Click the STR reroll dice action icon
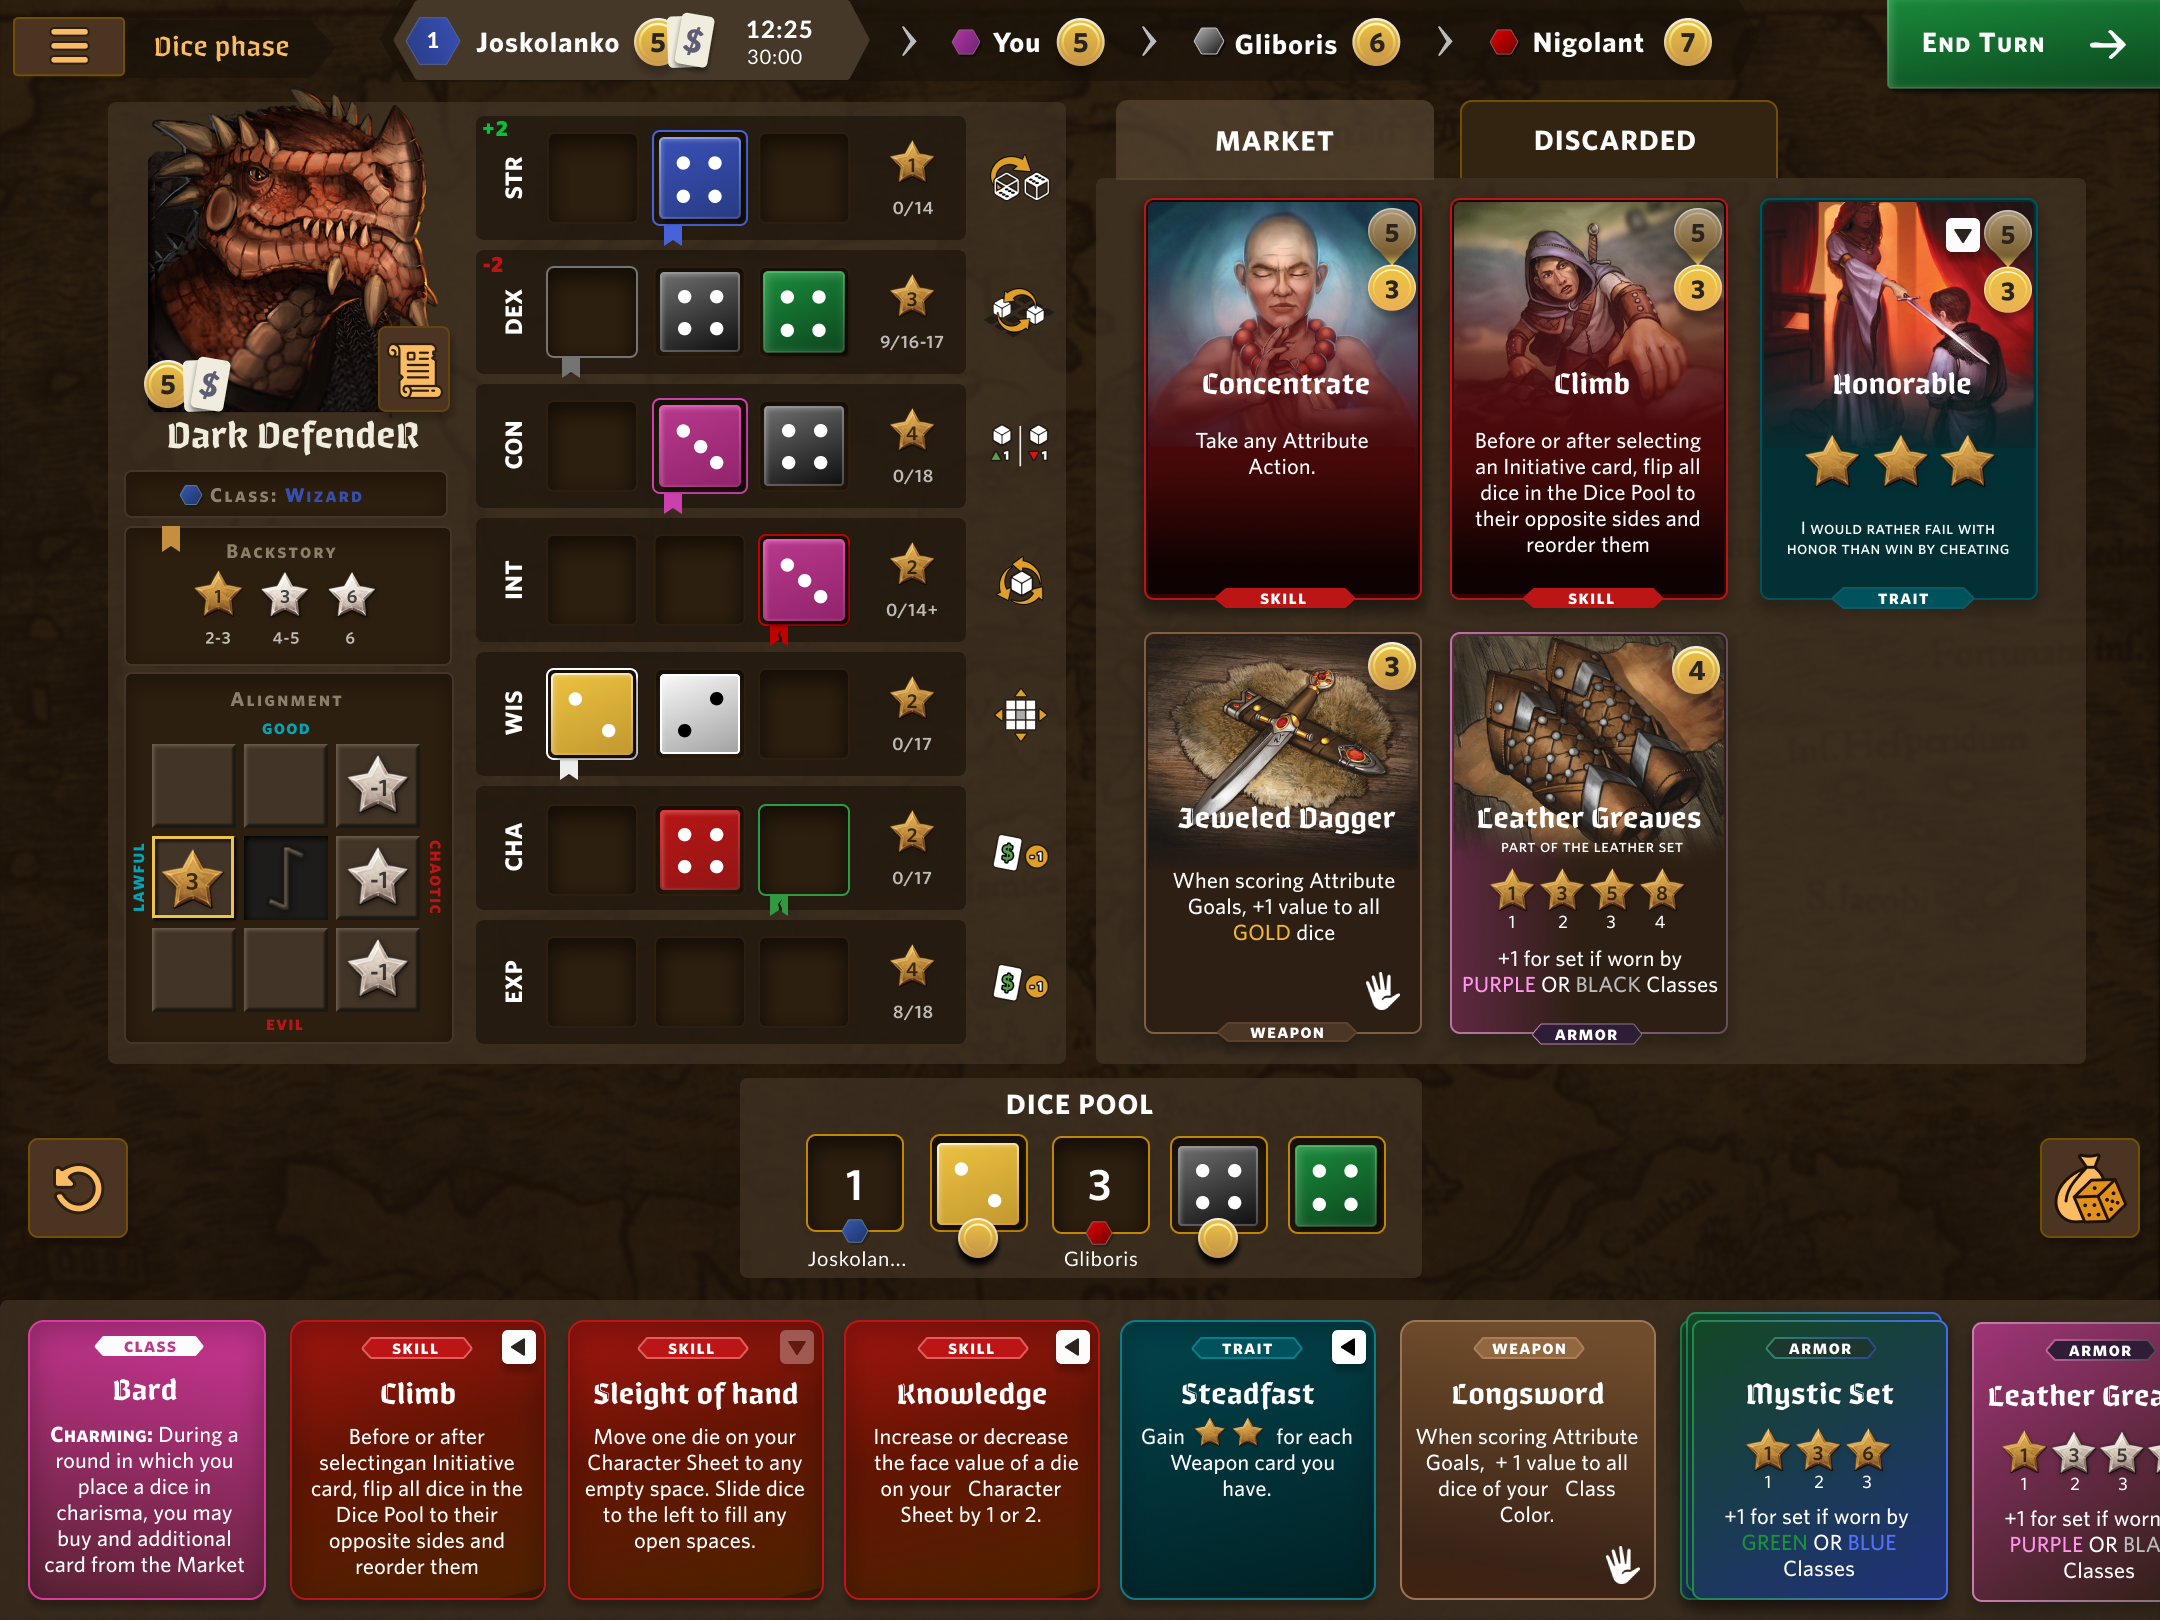Image resolution: width=2160 pixels, height=1620 pixels. point(1020,180)
